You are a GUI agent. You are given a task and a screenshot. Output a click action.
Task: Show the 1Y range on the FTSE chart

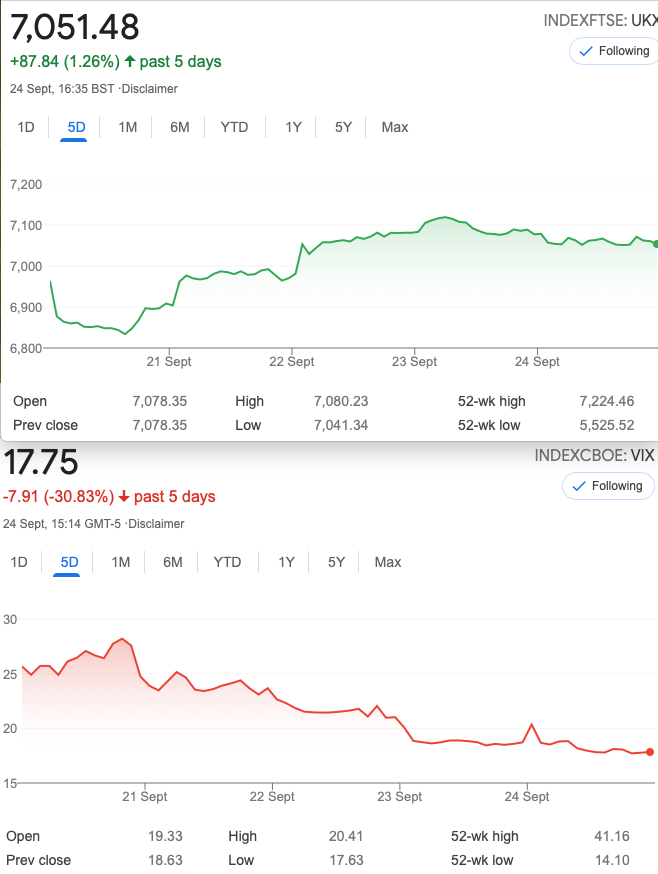293,127
